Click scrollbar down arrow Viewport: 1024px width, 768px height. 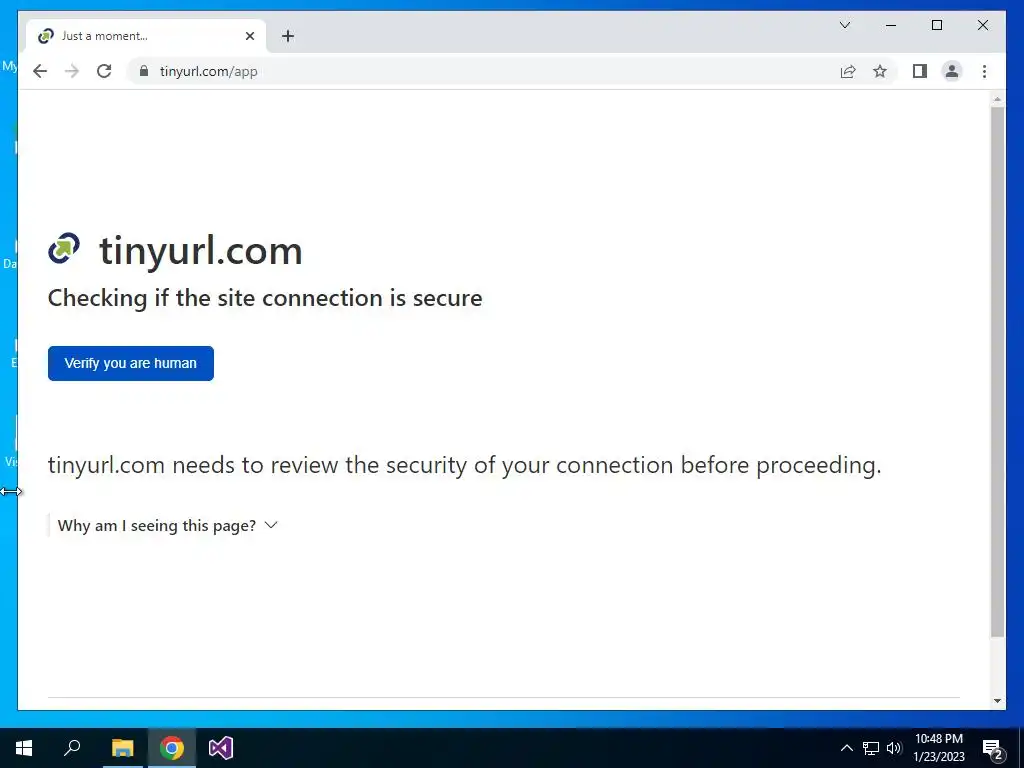tap(997, 701)
